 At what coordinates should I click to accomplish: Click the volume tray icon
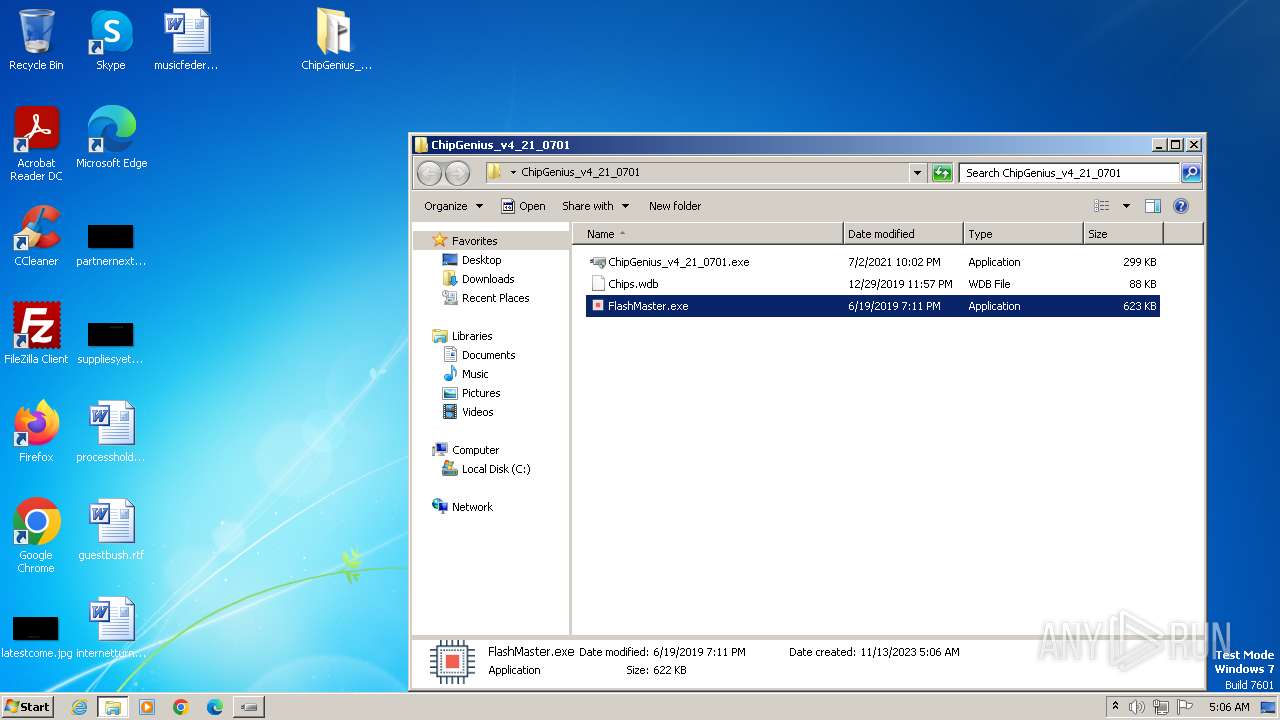point(1137,707)
